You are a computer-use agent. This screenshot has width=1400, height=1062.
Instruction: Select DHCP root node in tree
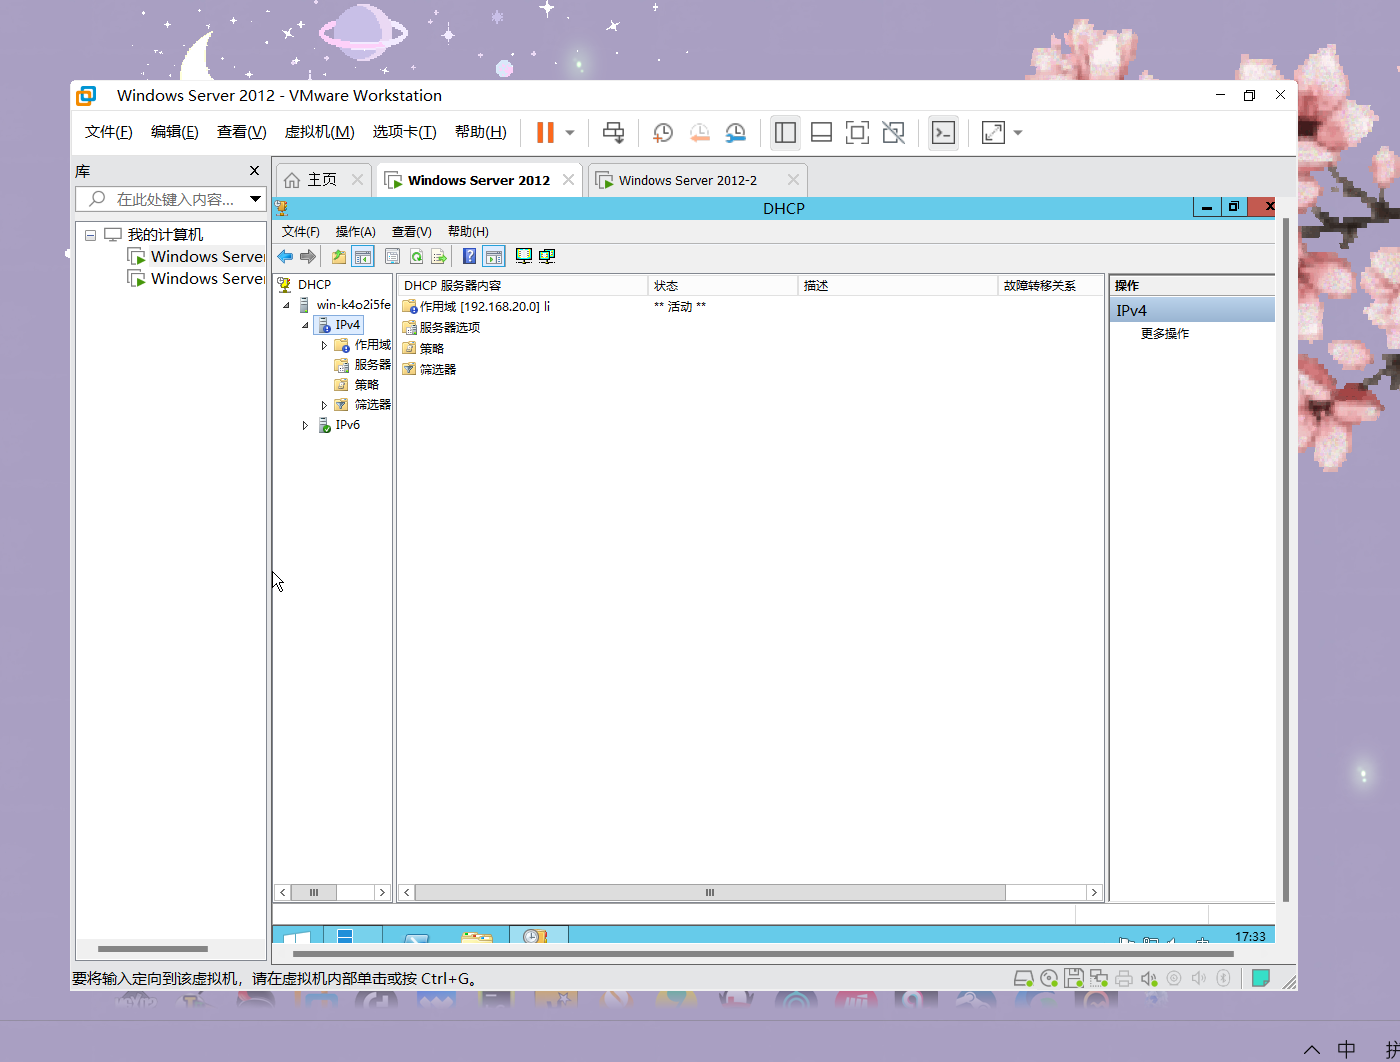click(x=305, y=285)
